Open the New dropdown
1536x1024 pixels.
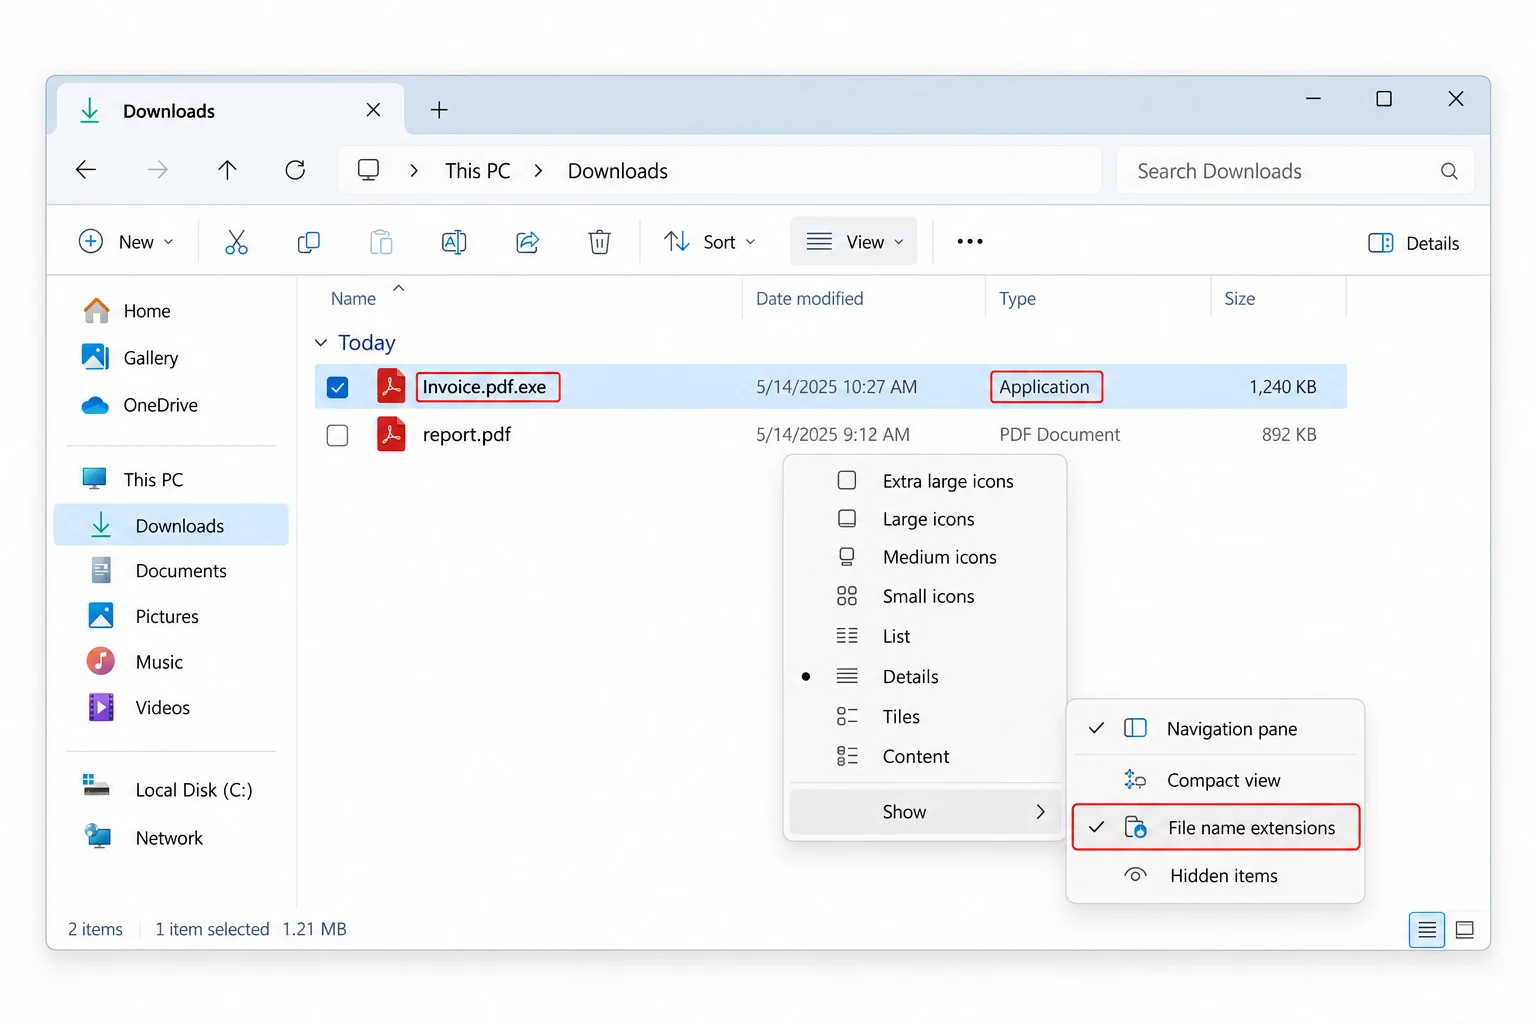click(x=127, y=242)
